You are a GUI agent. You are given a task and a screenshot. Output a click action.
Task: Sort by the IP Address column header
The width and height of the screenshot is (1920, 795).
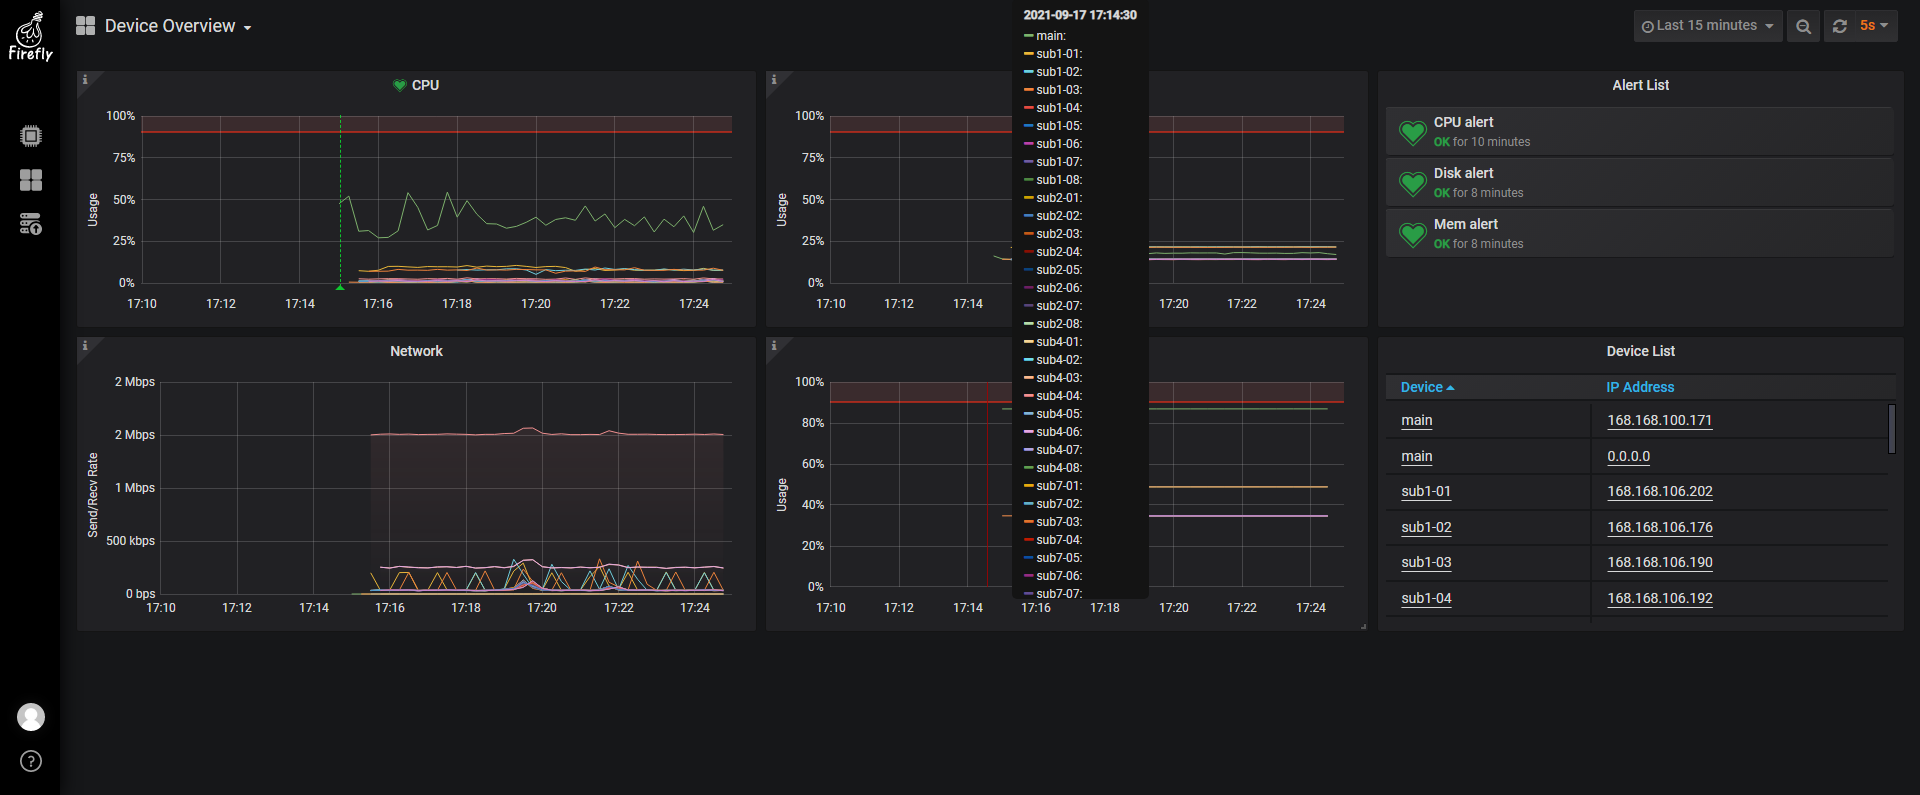[1640, 387]
